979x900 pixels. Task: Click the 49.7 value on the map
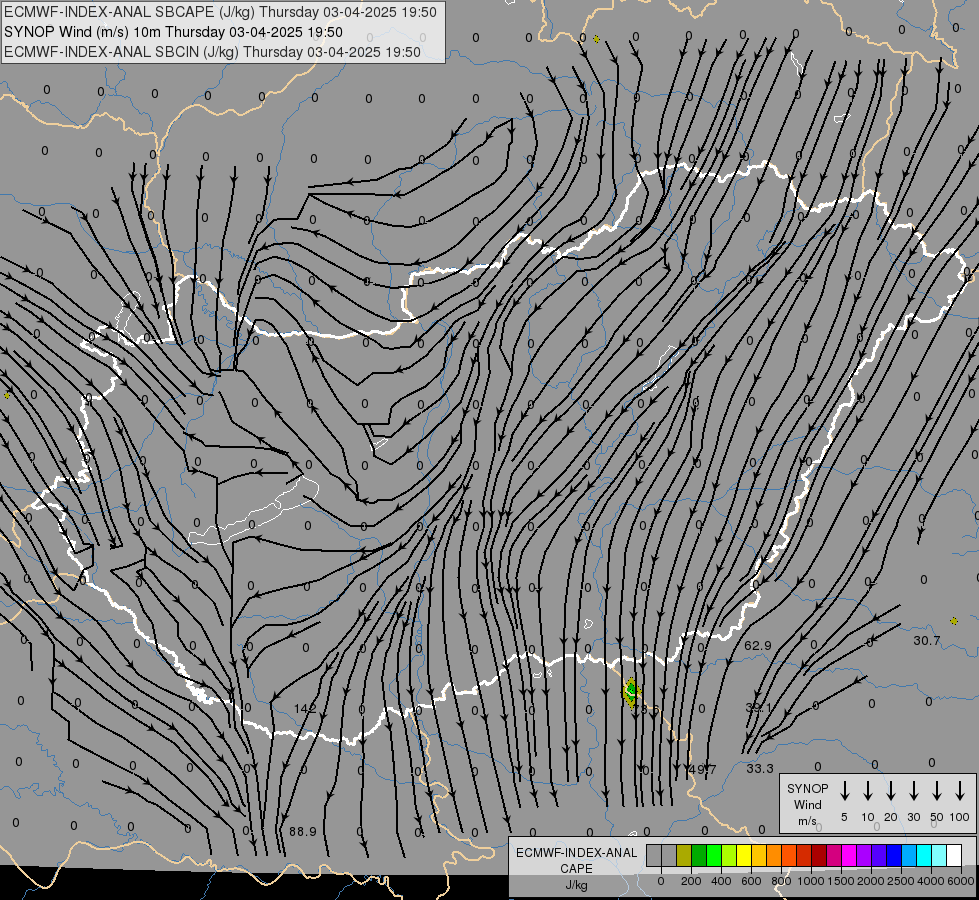pos(703,769)
